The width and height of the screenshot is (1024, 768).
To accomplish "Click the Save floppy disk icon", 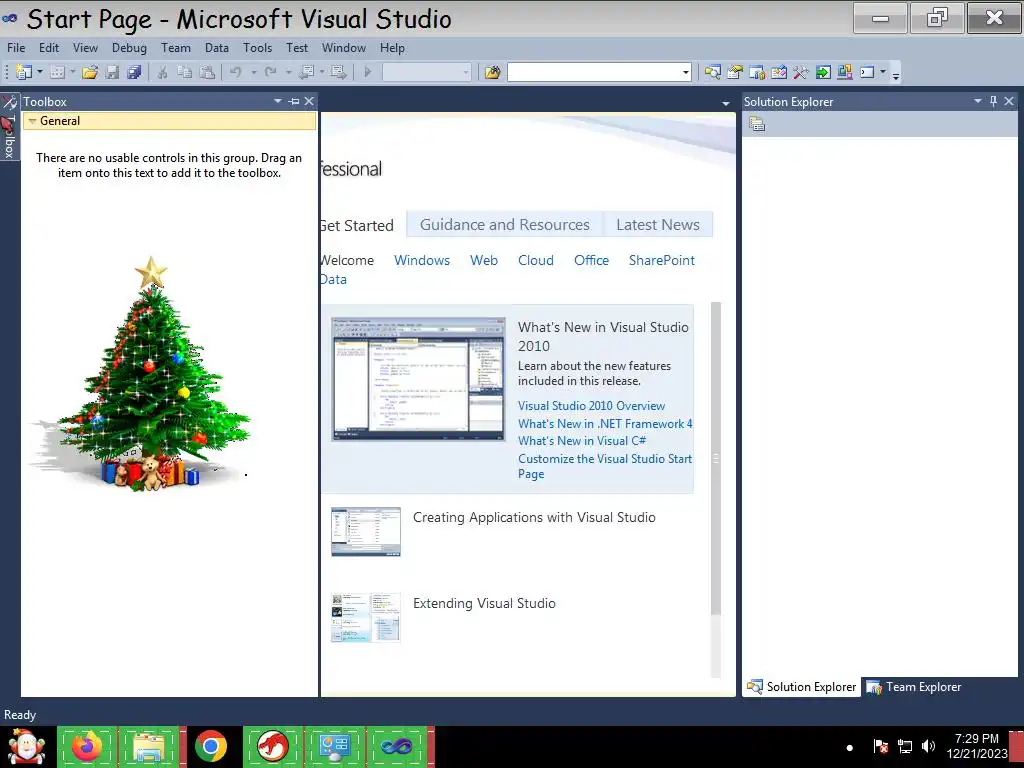I will coord(112,72).
